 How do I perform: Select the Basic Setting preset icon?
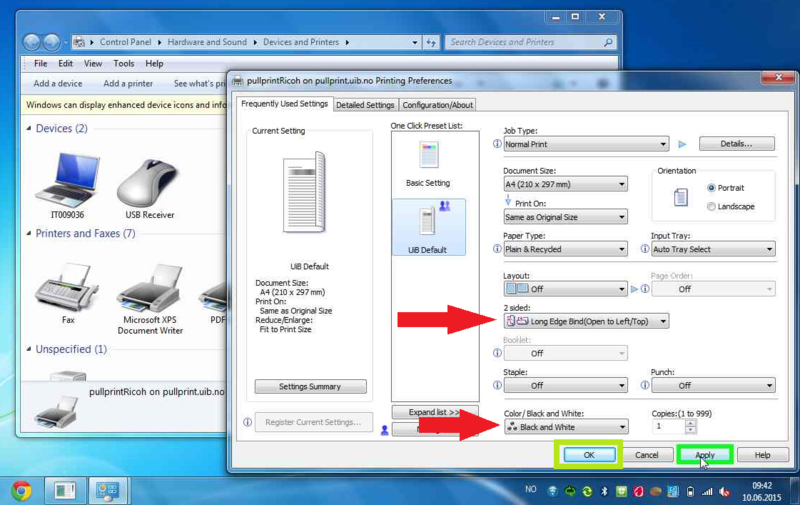pos(428,155)
